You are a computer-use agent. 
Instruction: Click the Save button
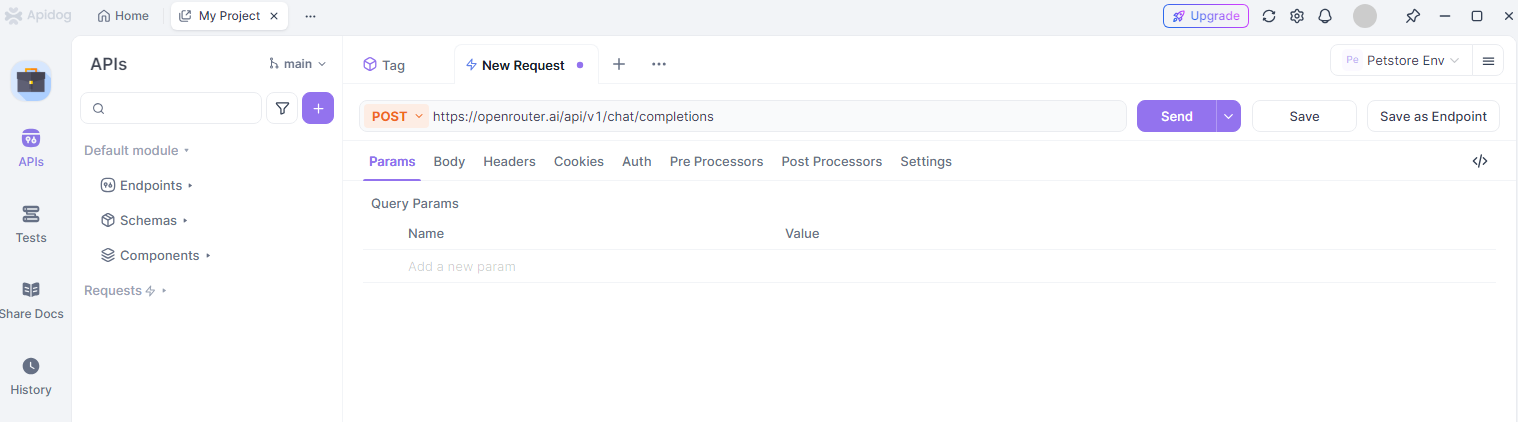click(x=1304, y=116)
